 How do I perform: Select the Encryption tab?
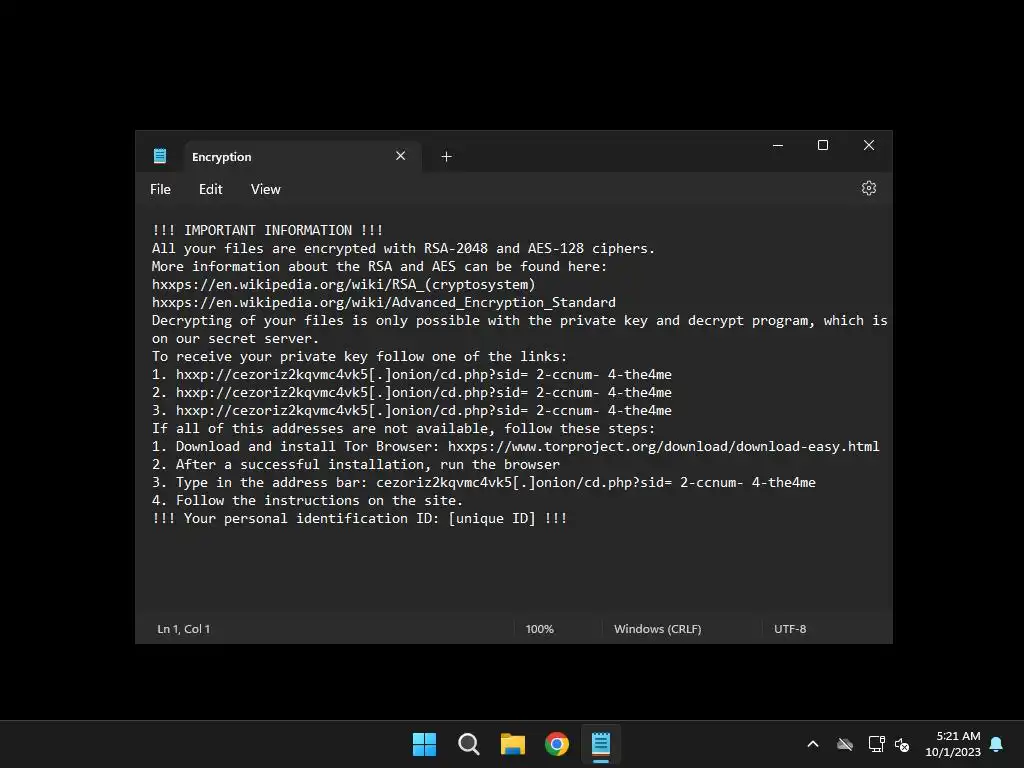pos(302,157)
